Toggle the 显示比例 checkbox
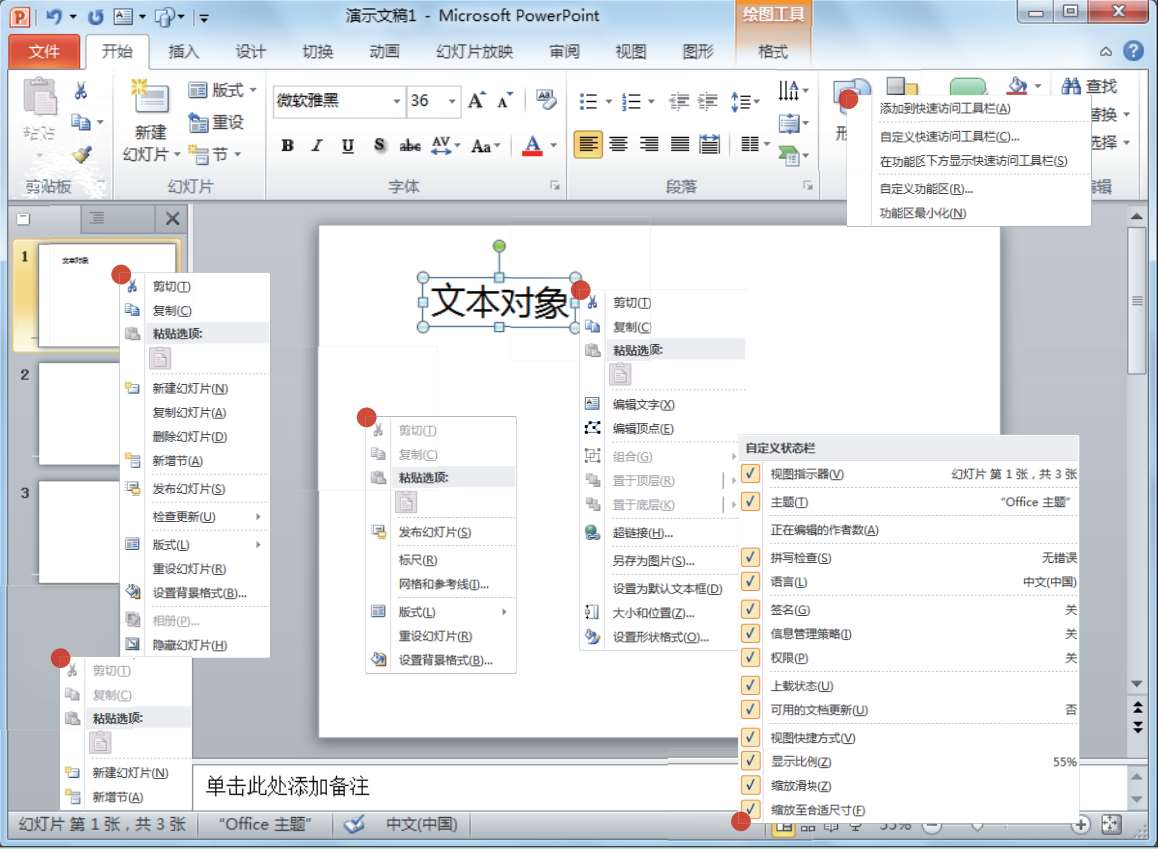 pos(752,761)
